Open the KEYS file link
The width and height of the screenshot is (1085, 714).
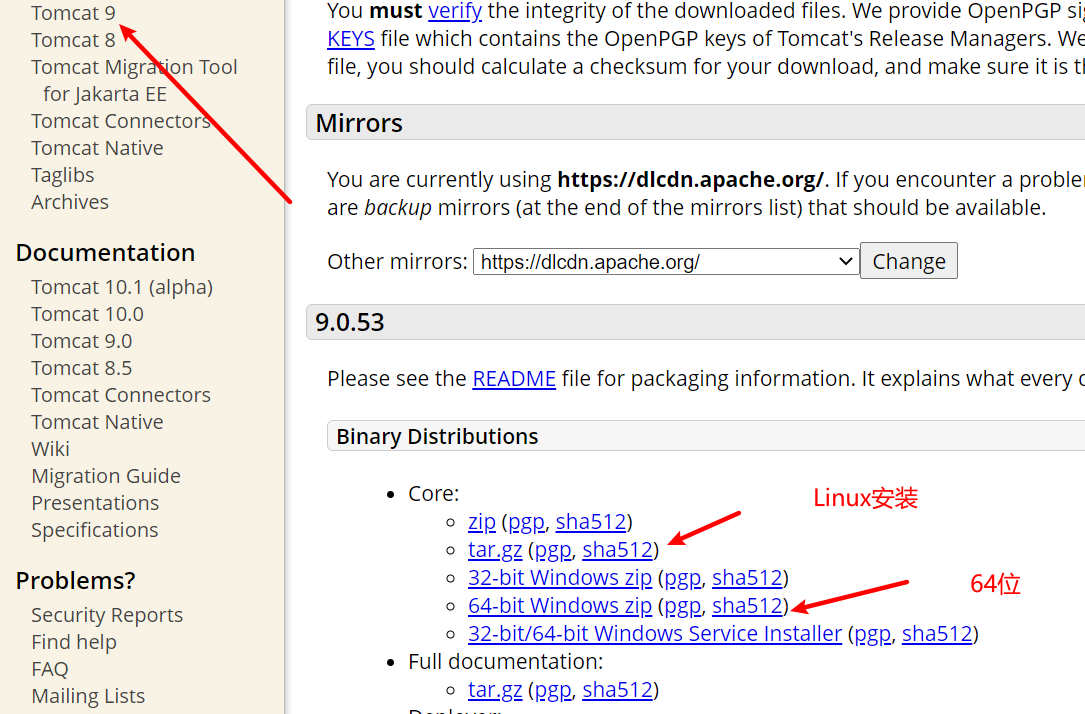351,39
